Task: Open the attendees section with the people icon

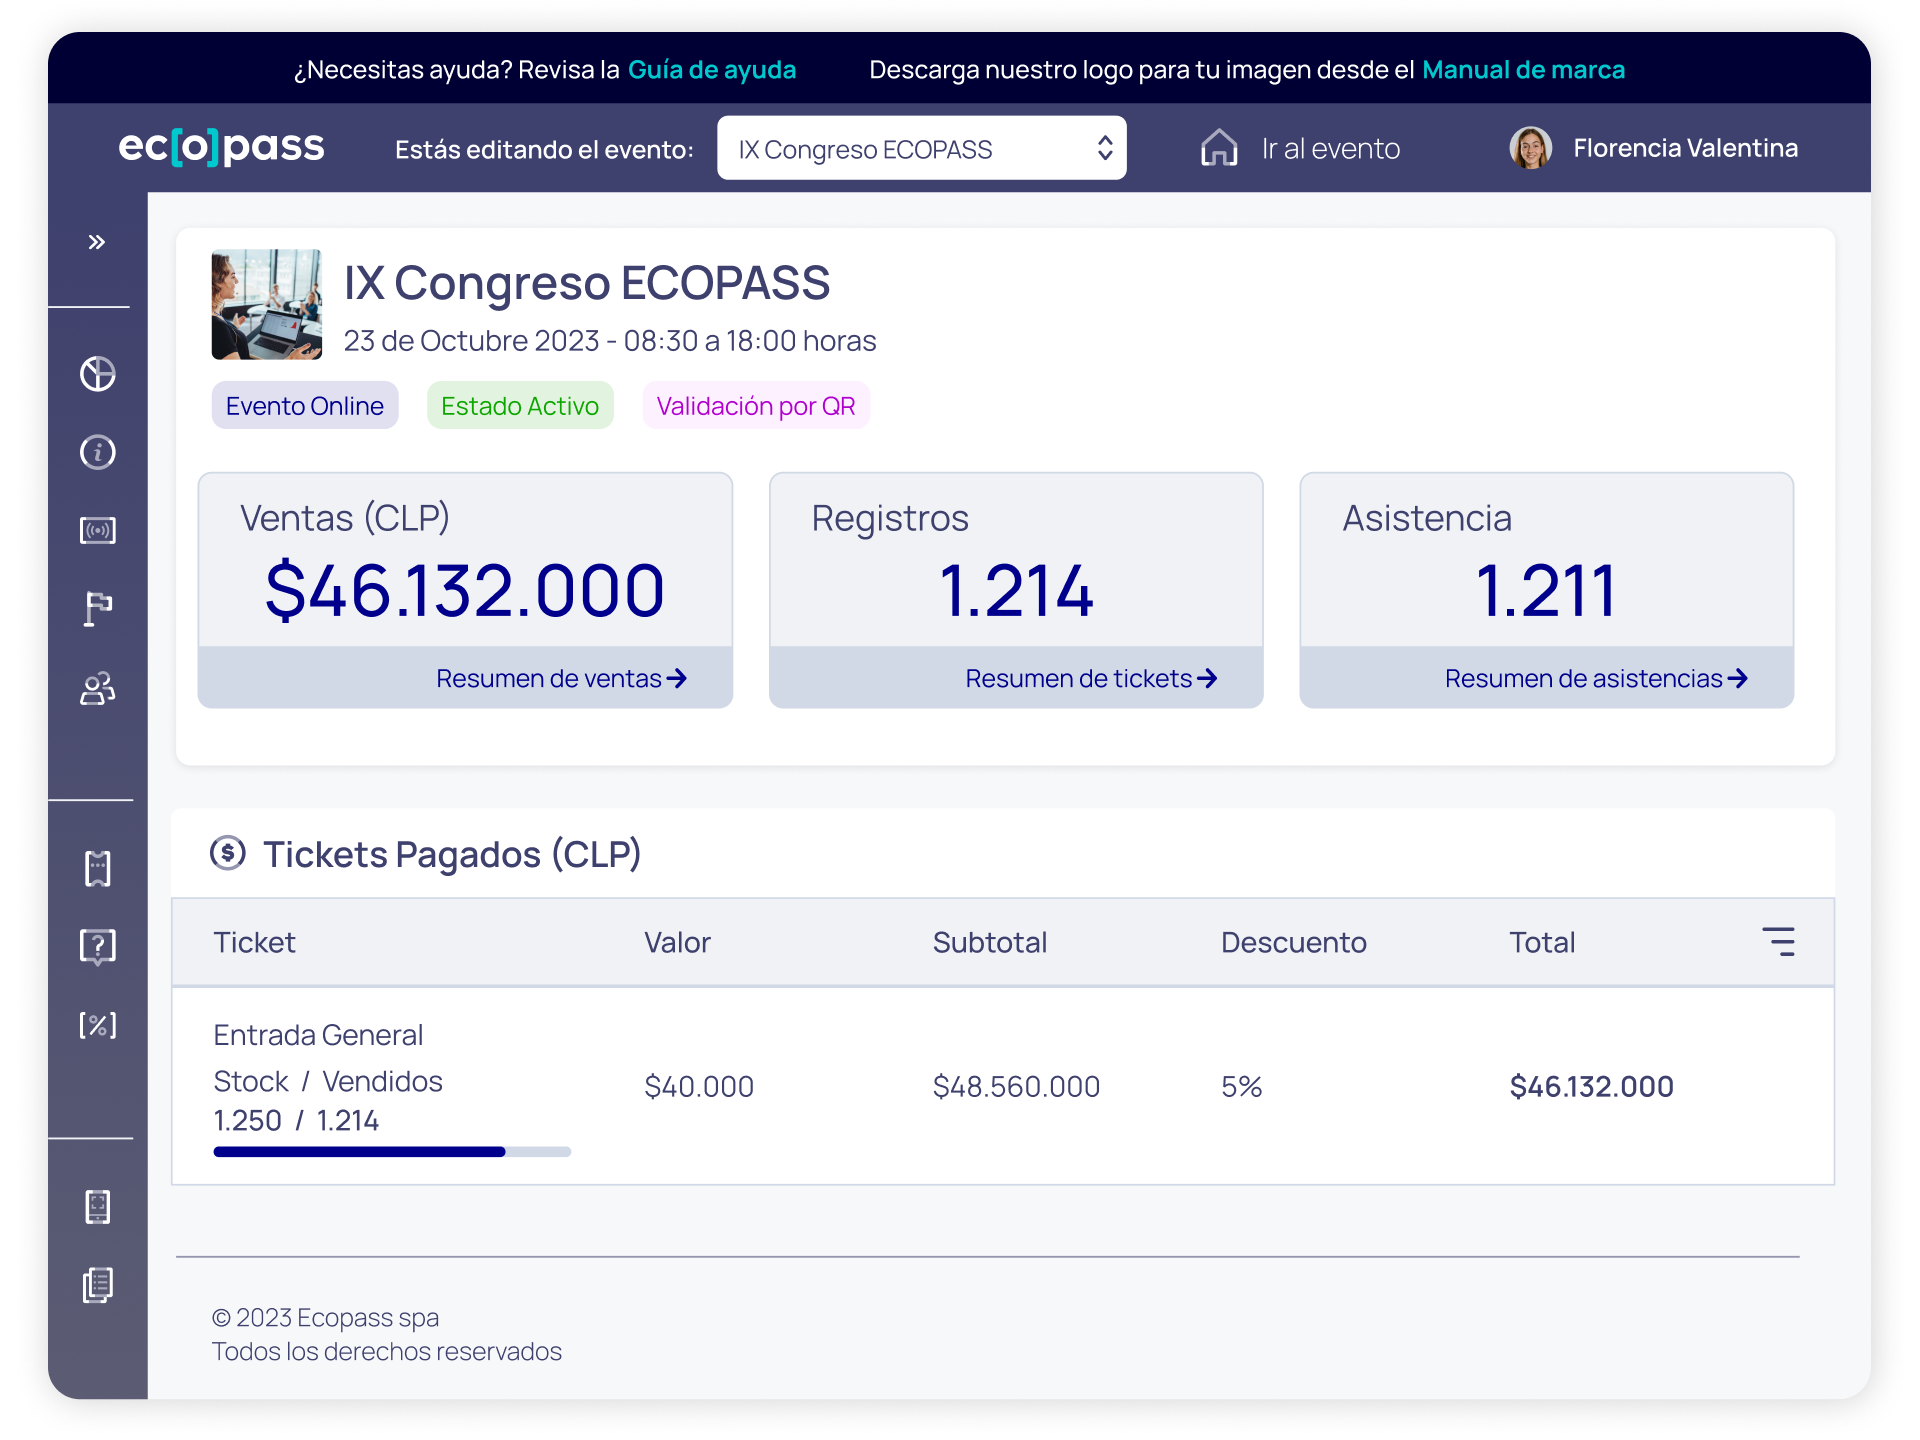Action: click(x=97, y=688)
